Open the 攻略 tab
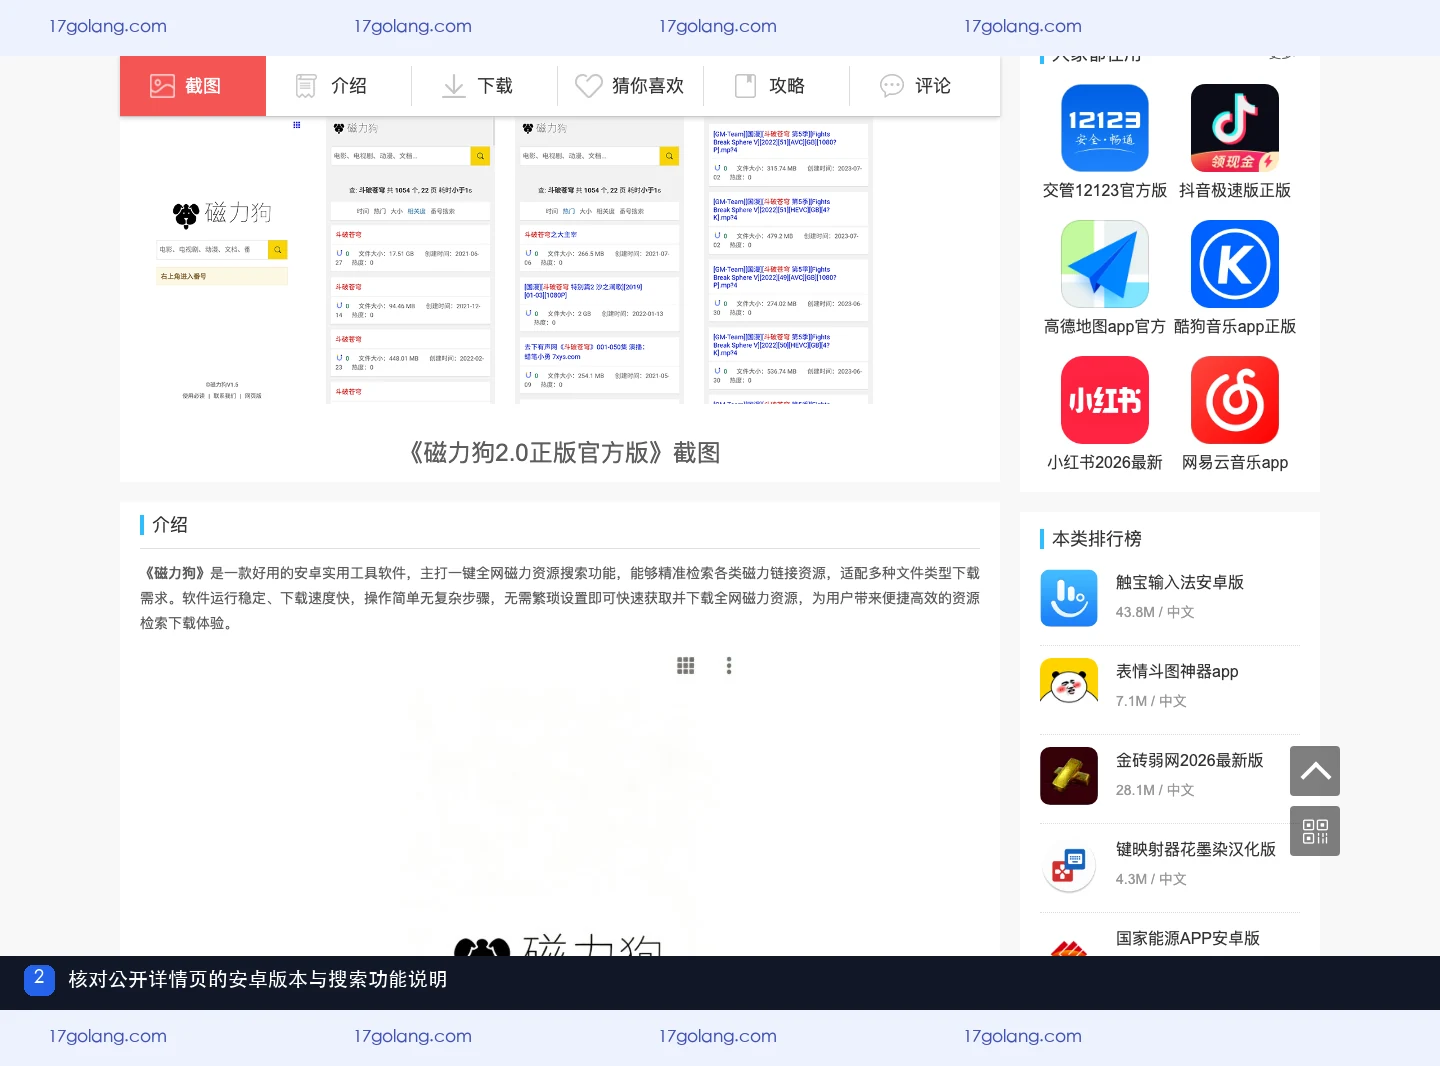 [x=777, y=86]
